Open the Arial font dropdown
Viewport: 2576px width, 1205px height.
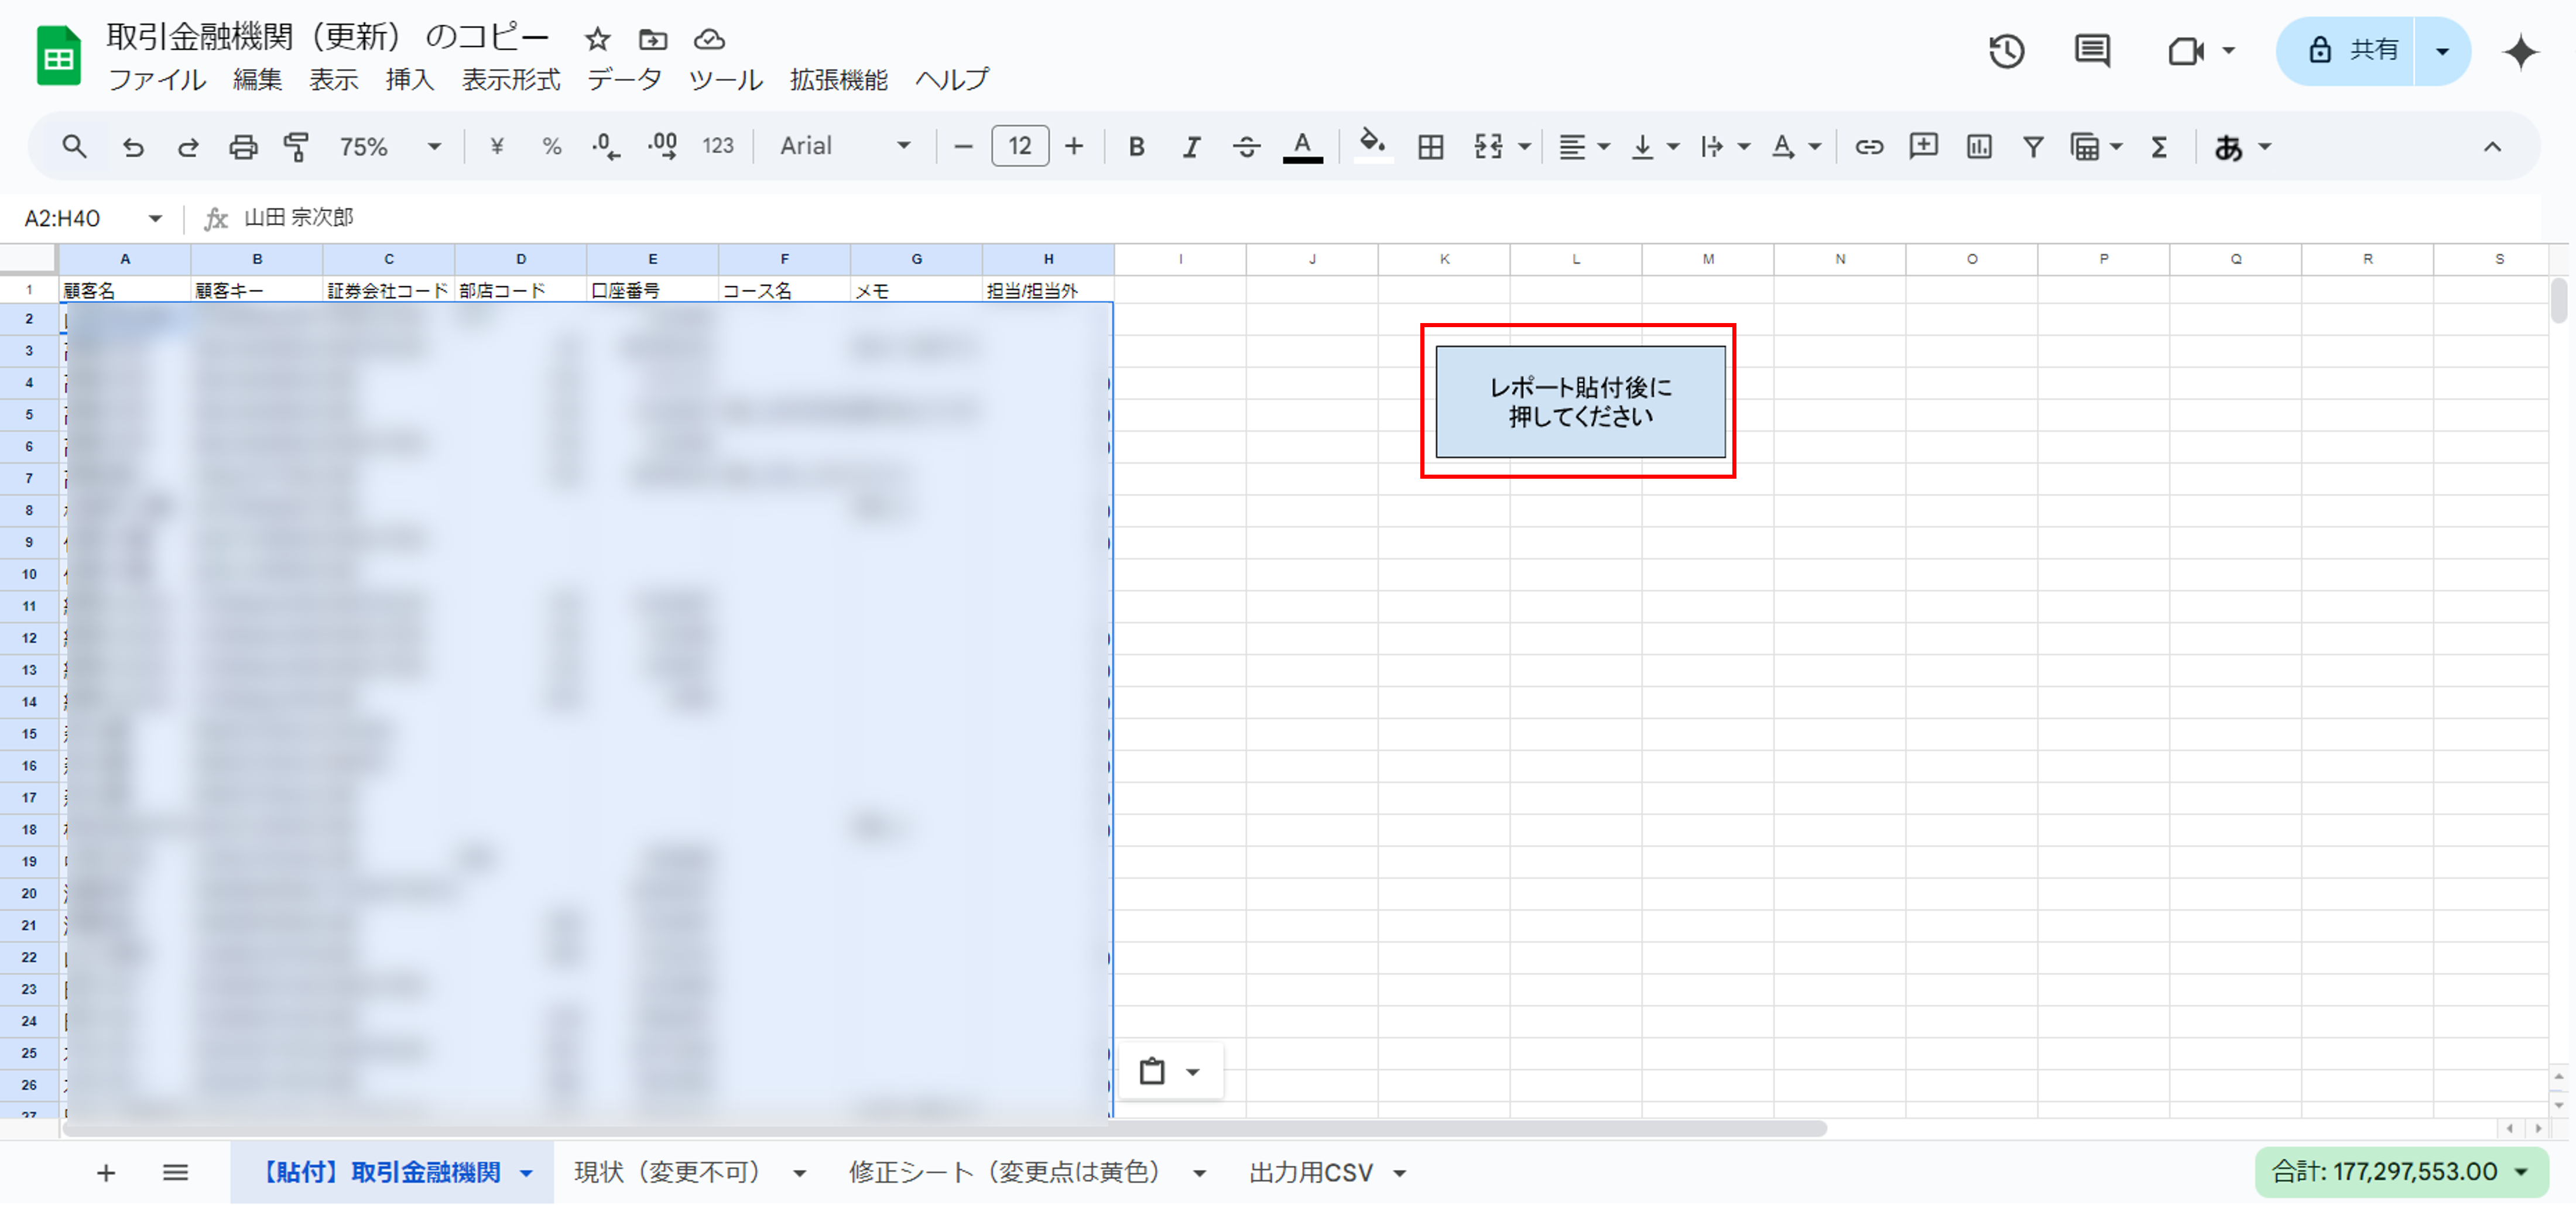pyautogui.click(x=845, y=147)
